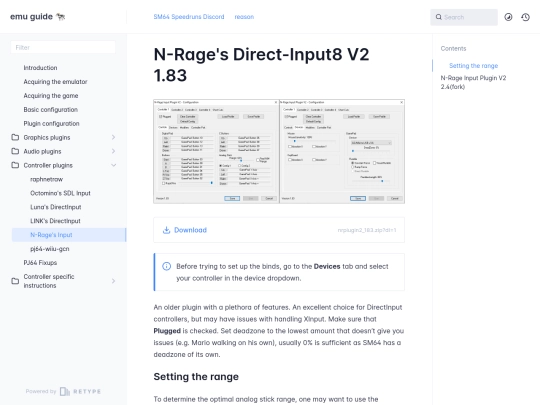Select N-Rage's Input sidebar item
The height and width of the screenshot is (405, 540).
69,235
